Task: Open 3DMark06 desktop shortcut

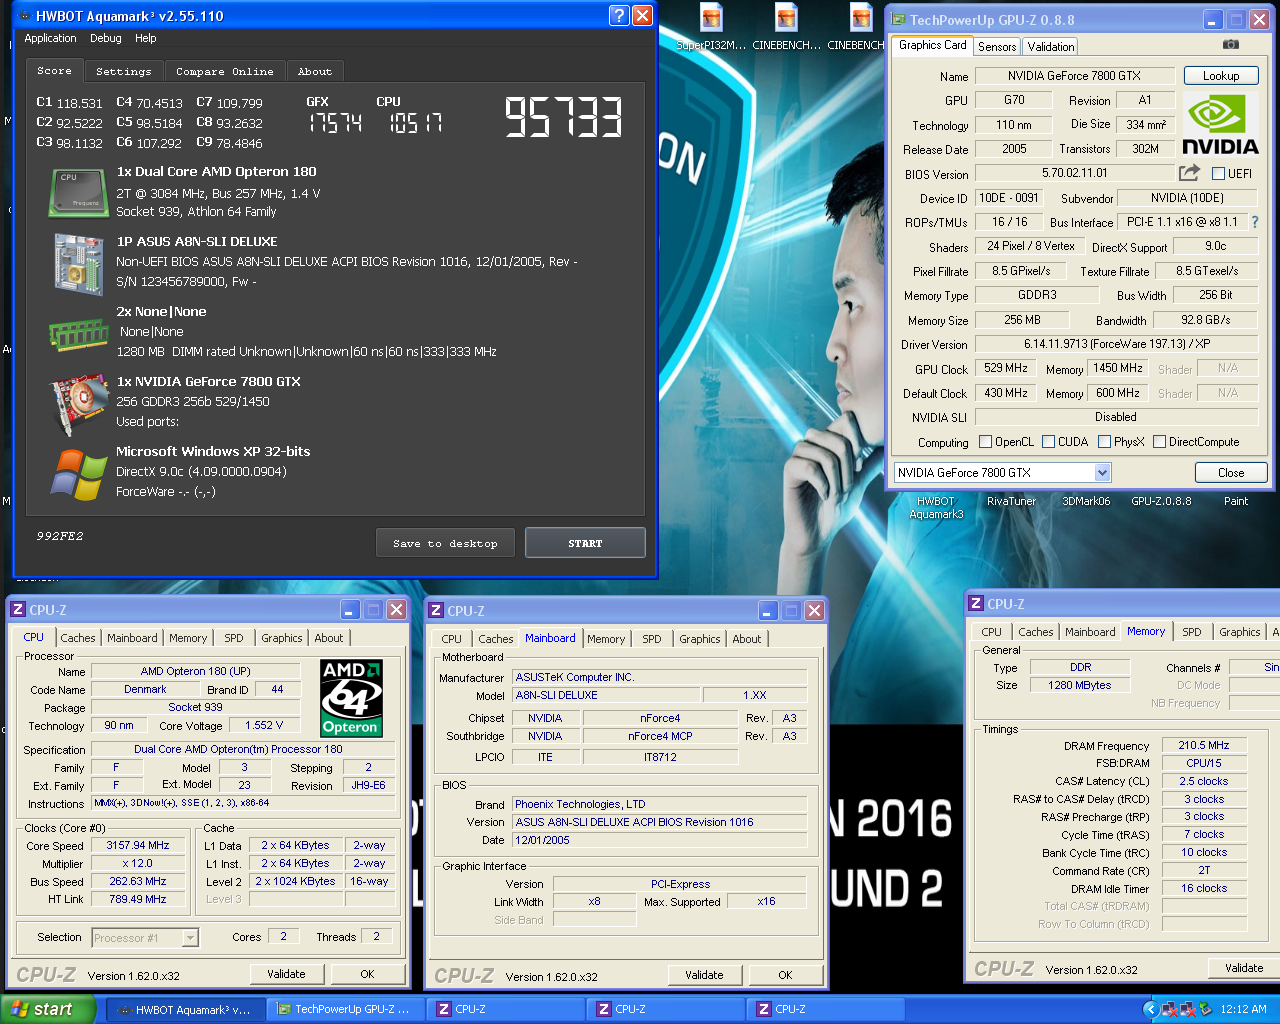Action: 1086,501
